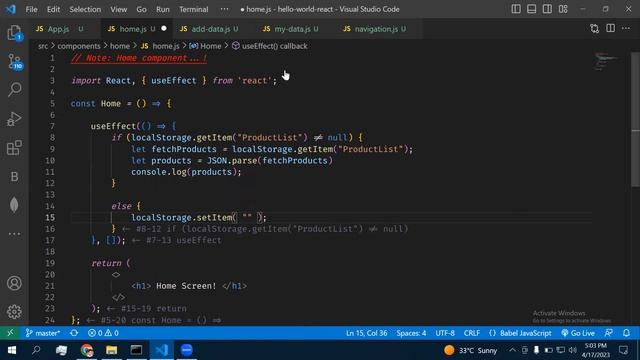Image resolution: width=640 pixels, height=360 pixels.
Task: Open the Bootstrap B extension icon
Action: tap(14, 176)
